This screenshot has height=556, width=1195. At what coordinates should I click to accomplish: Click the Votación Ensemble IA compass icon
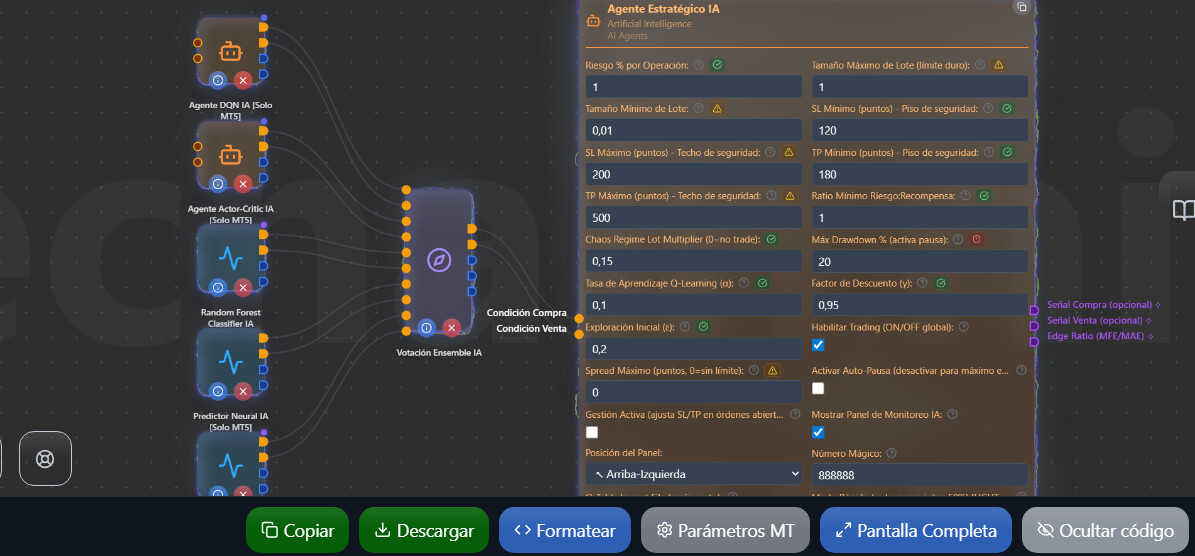438,261
